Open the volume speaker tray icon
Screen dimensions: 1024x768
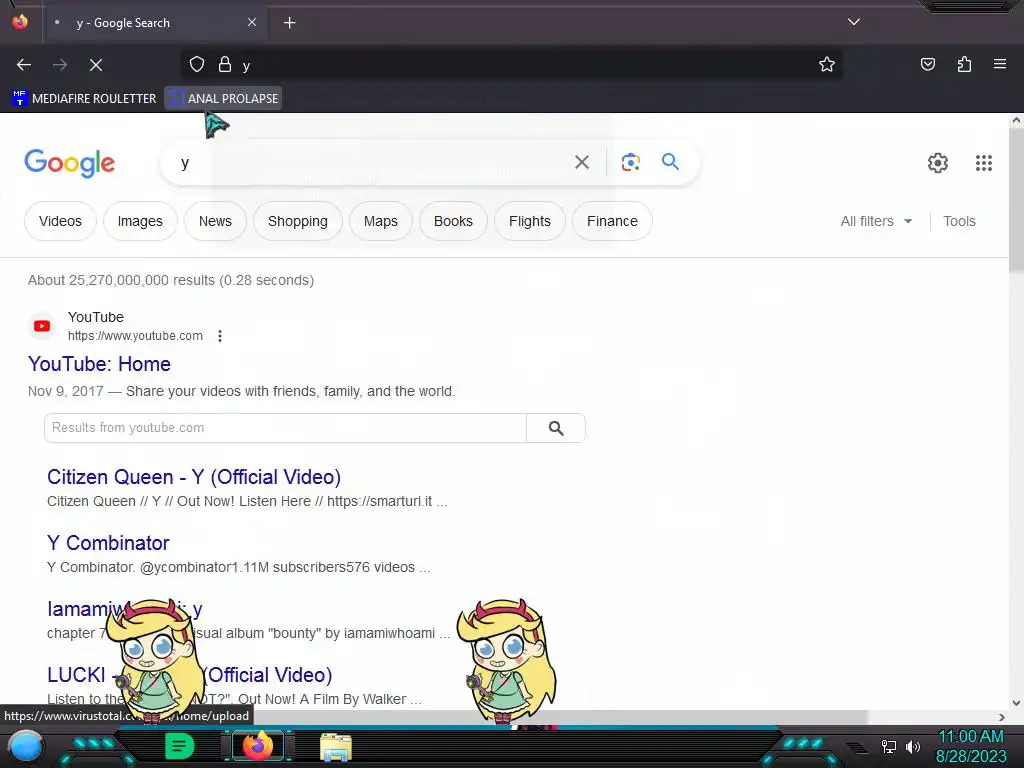913,746
